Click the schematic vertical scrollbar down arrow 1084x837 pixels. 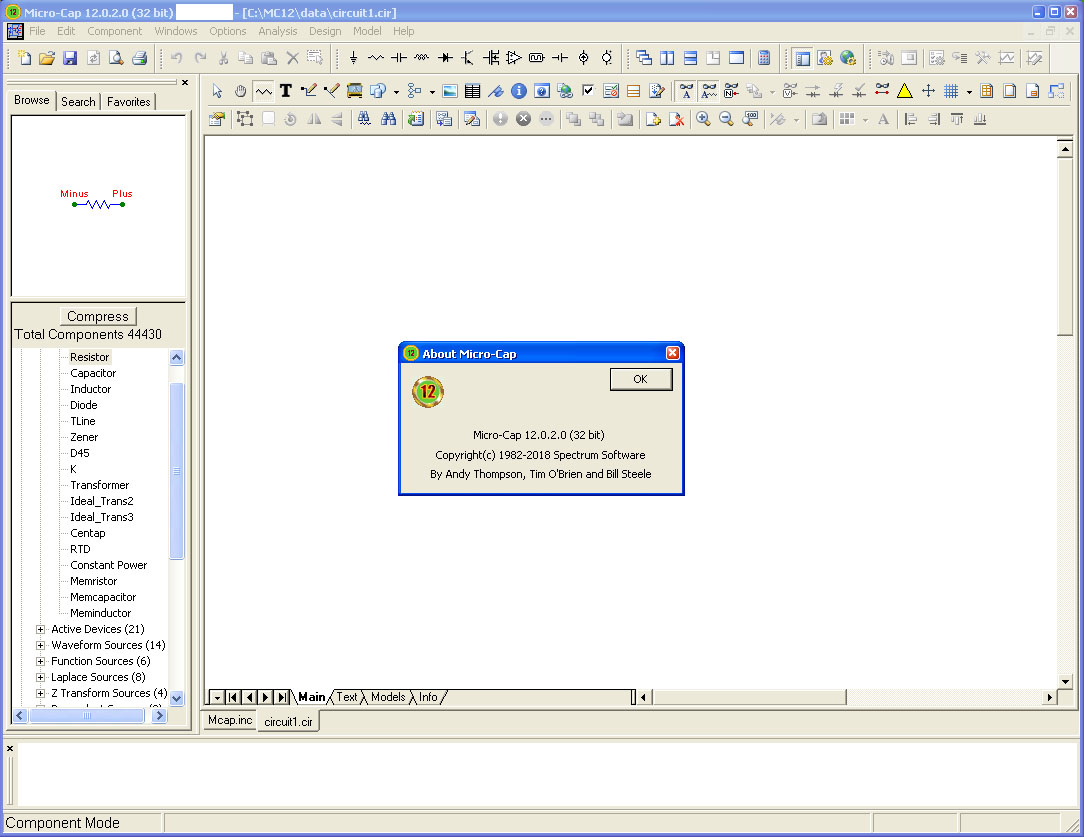coord(1065,681)
